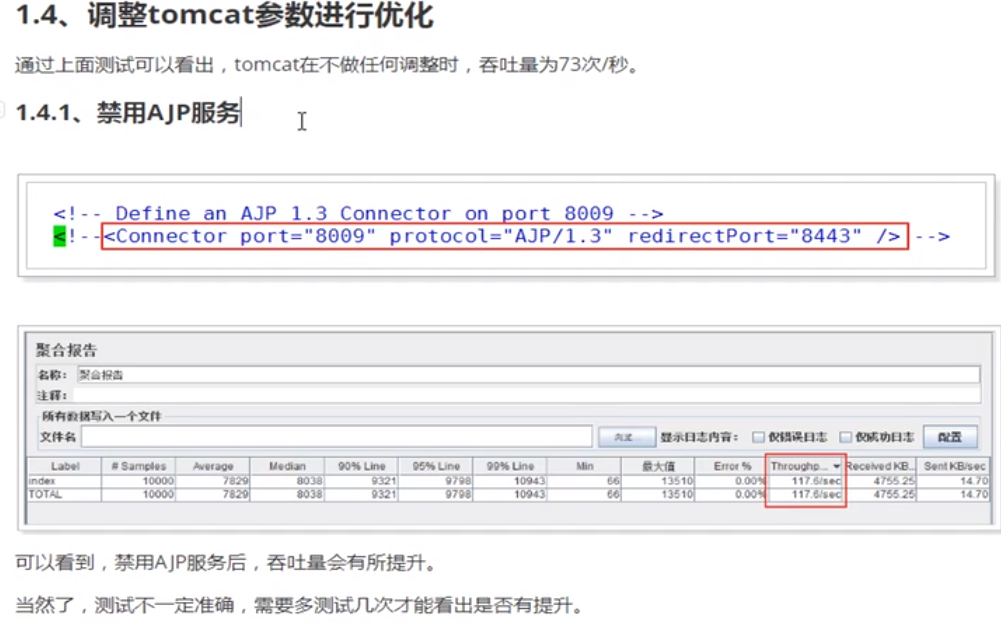Click the sentence starting 当然了，测试不一定准确

point(299,604)
